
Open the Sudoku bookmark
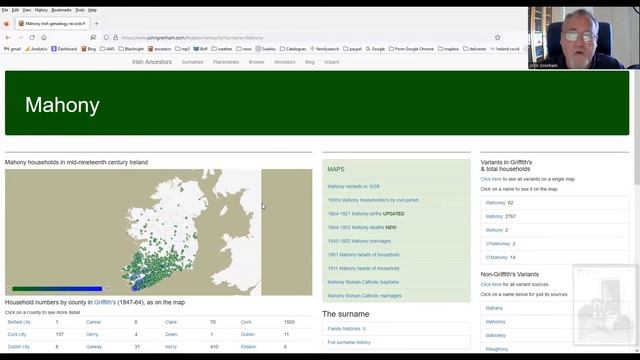click(x=266, y=49)
